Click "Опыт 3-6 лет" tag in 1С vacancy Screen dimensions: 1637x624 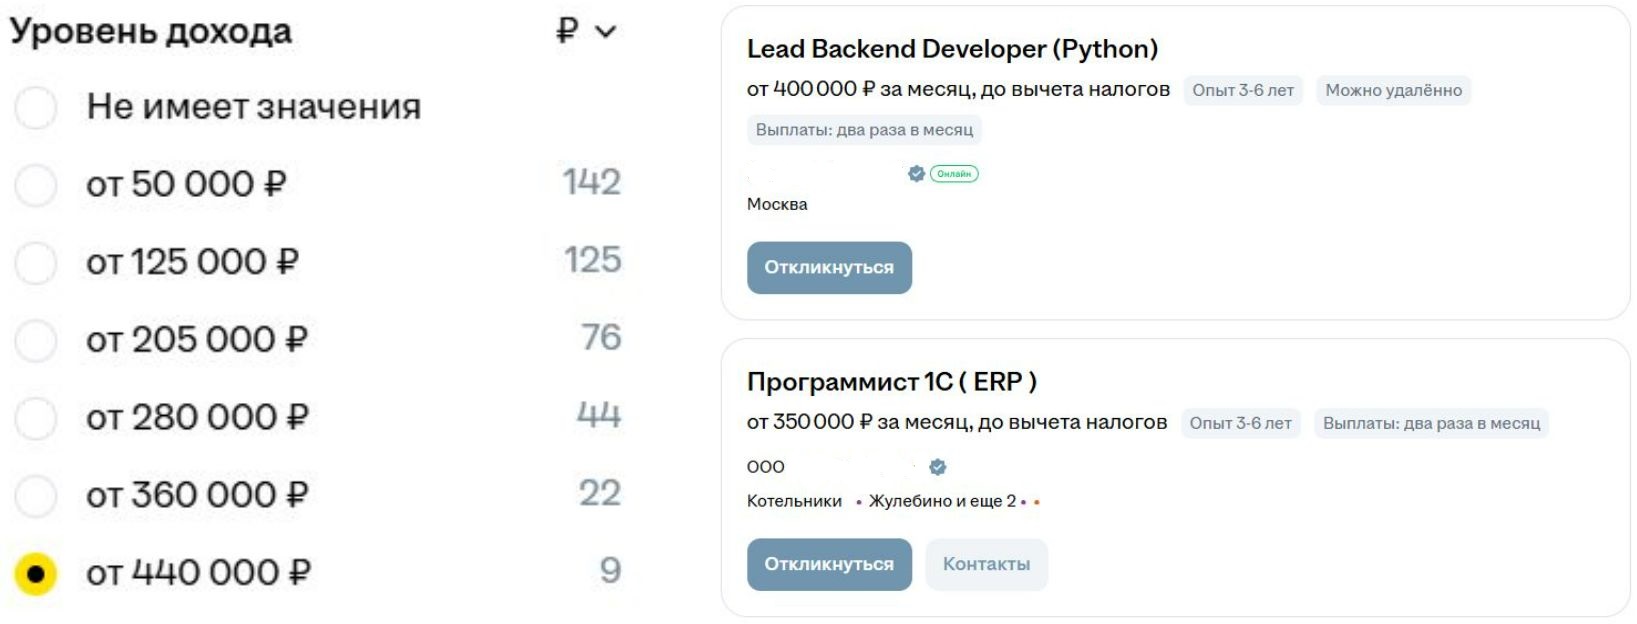click(1240, 423)
